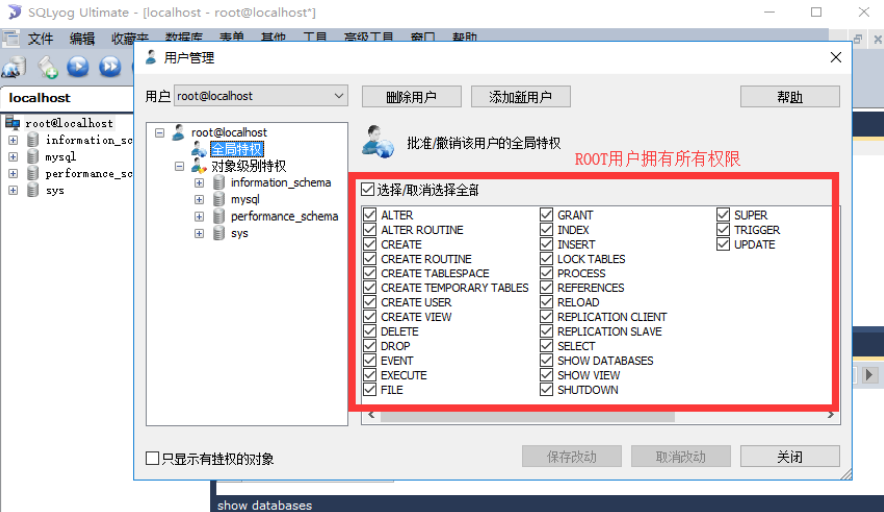Image resolution: width=884 pixels, height=512 pixels.
Task: Expand sys database in main window tree
Action: click(x=13, y=191)
